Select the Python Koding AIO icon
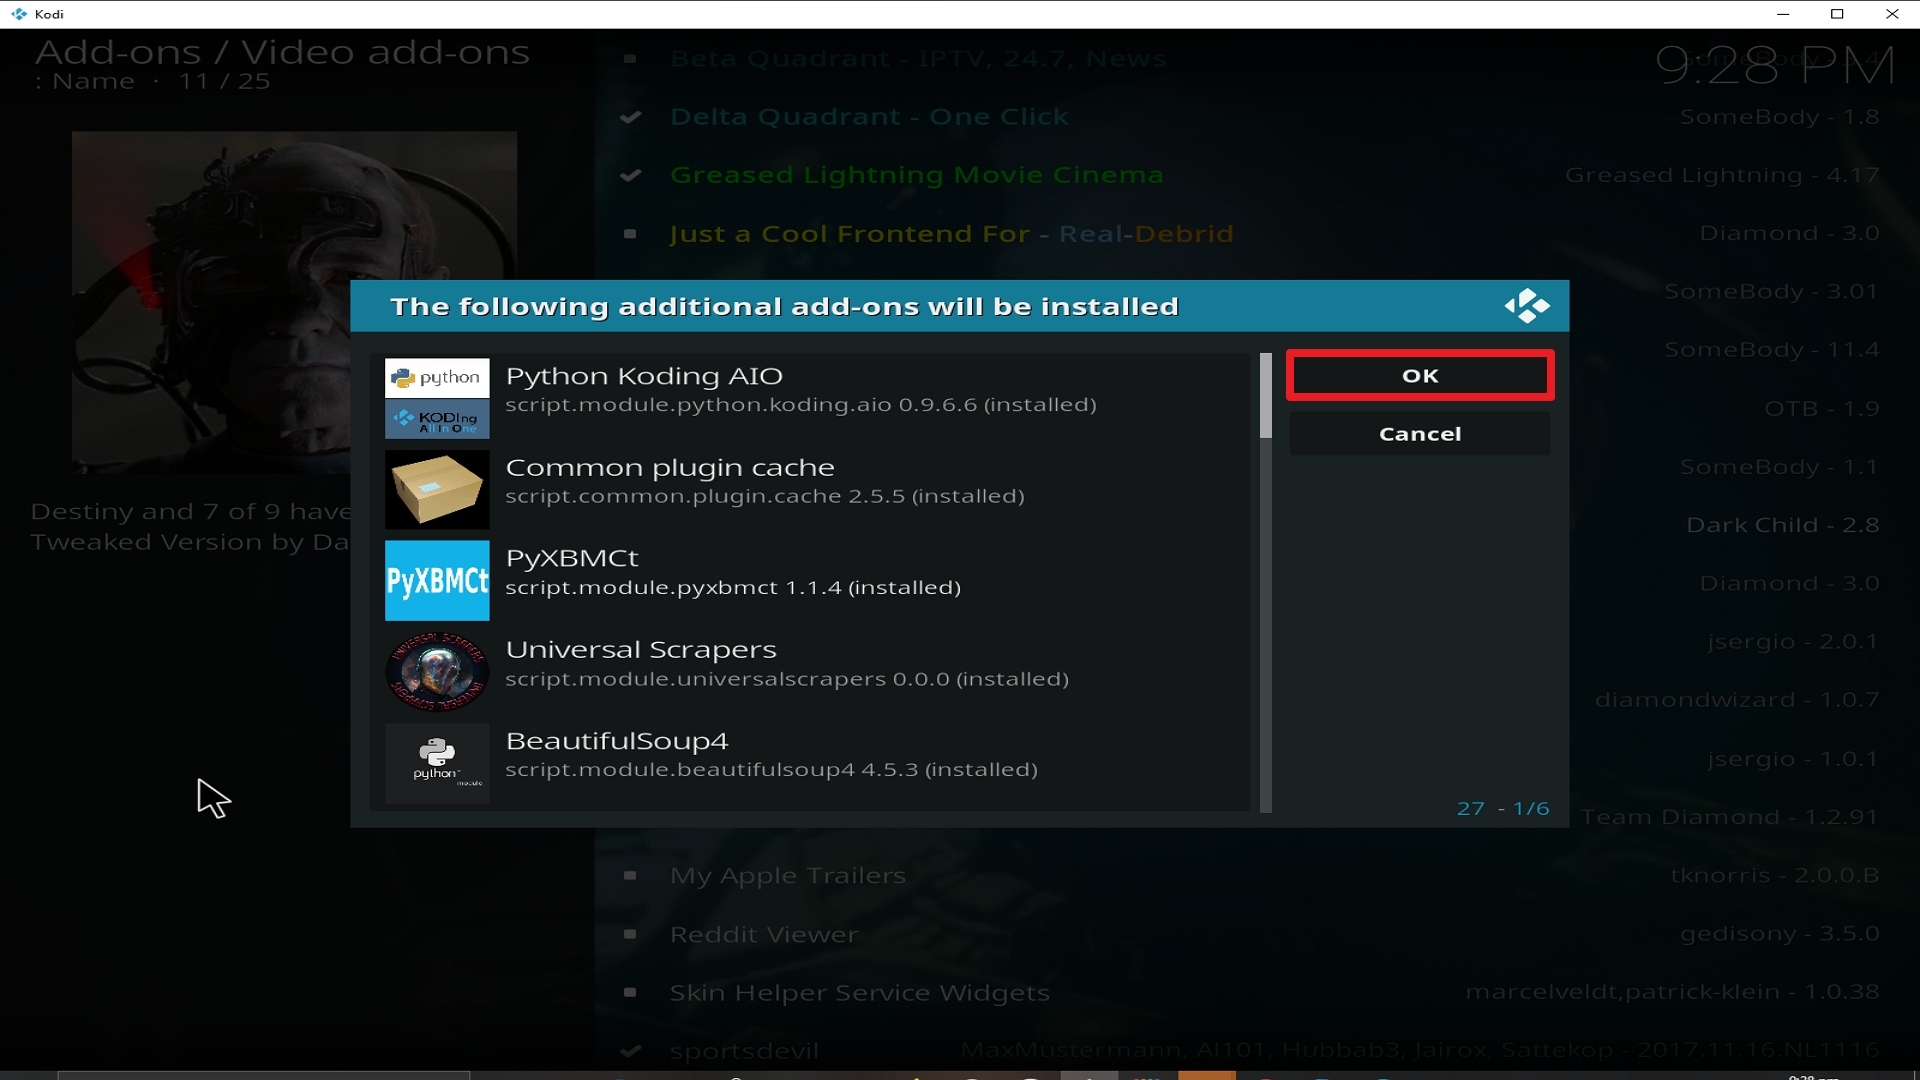 pos(437,398)
